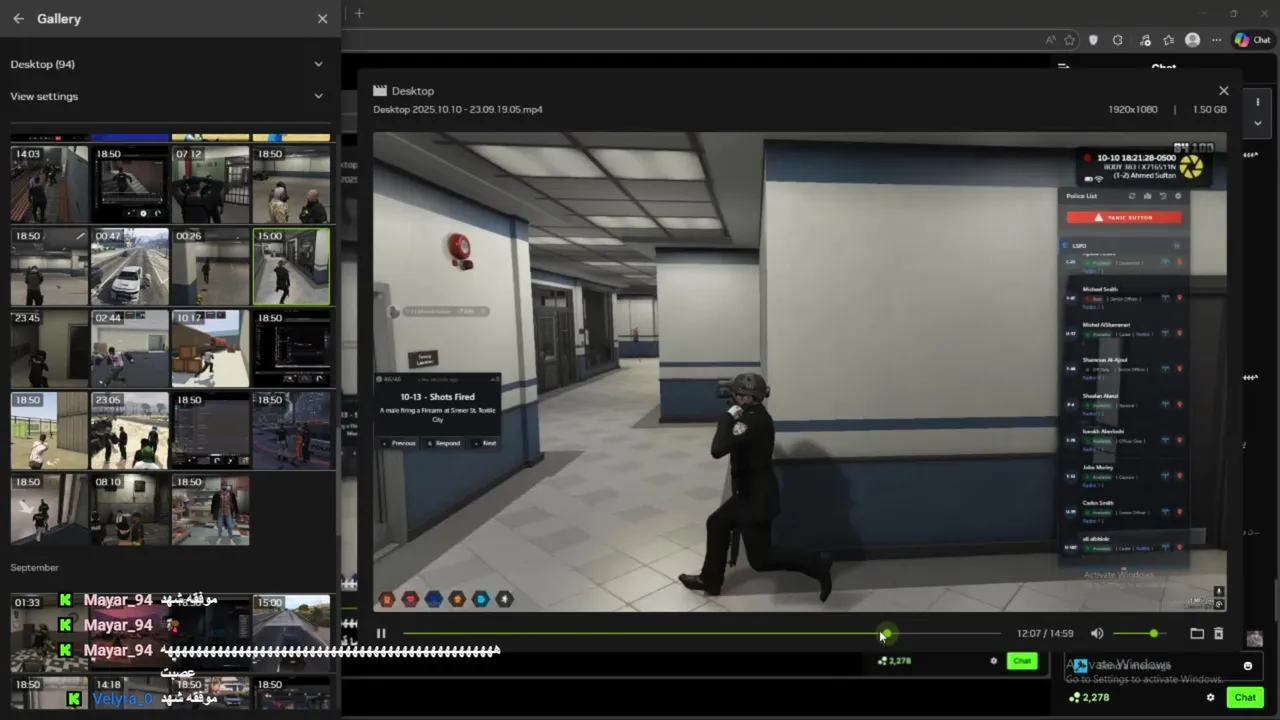Open the browser profile avatar
Screen dimensions: 1280x720
1192,40
